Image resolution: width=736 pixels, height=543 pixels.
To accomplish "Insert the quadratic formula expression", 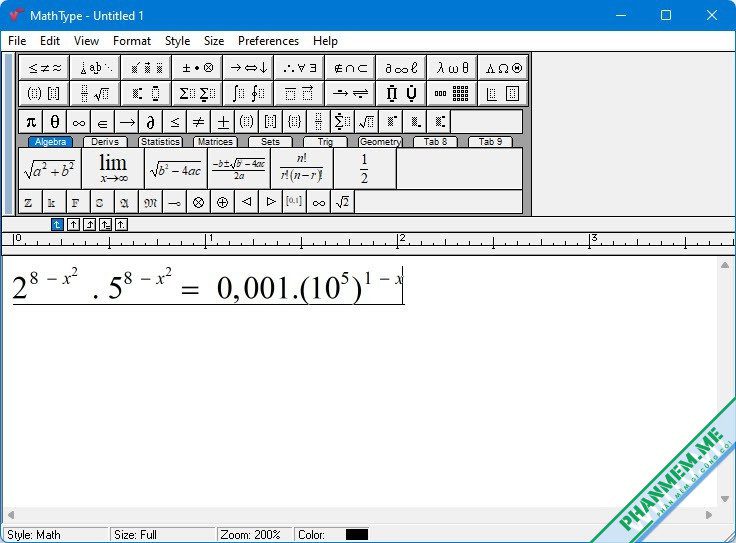I will point(239,169).
